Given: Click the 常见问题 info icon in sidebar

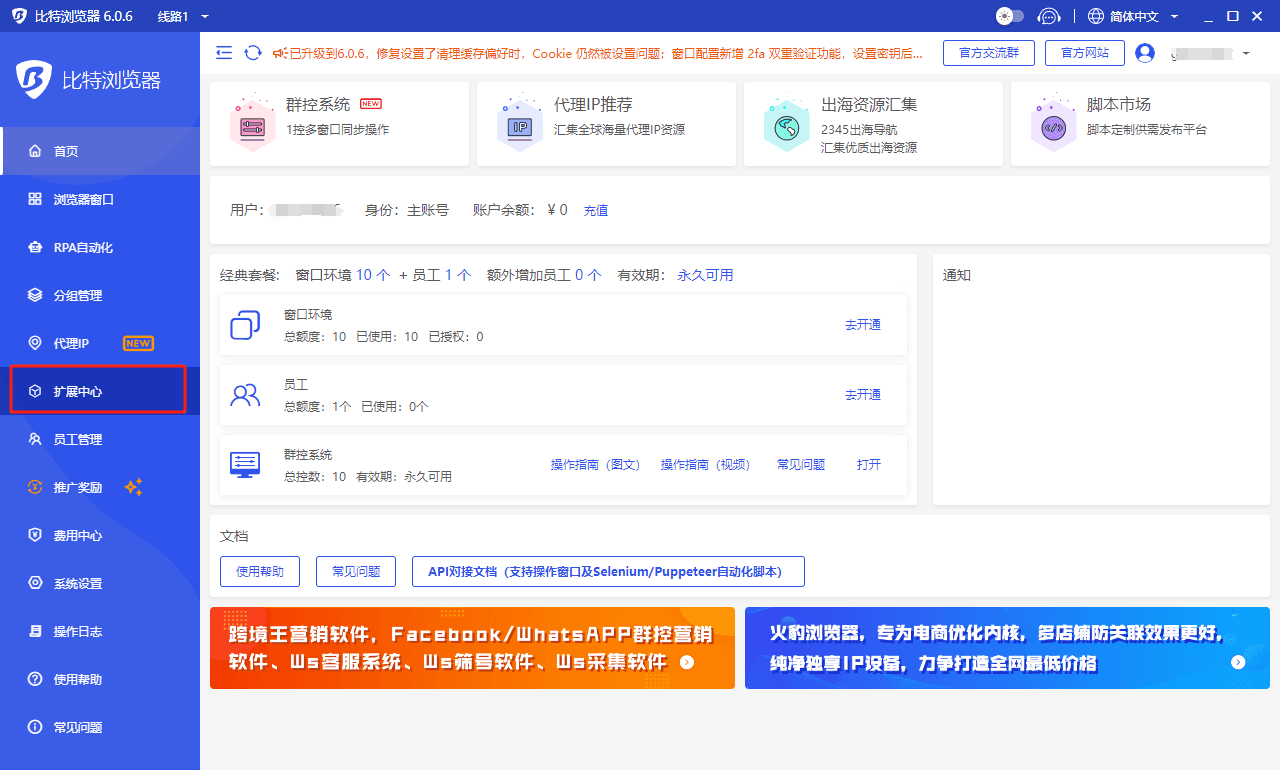Looking at the screenshot, I should pos(35,727).
